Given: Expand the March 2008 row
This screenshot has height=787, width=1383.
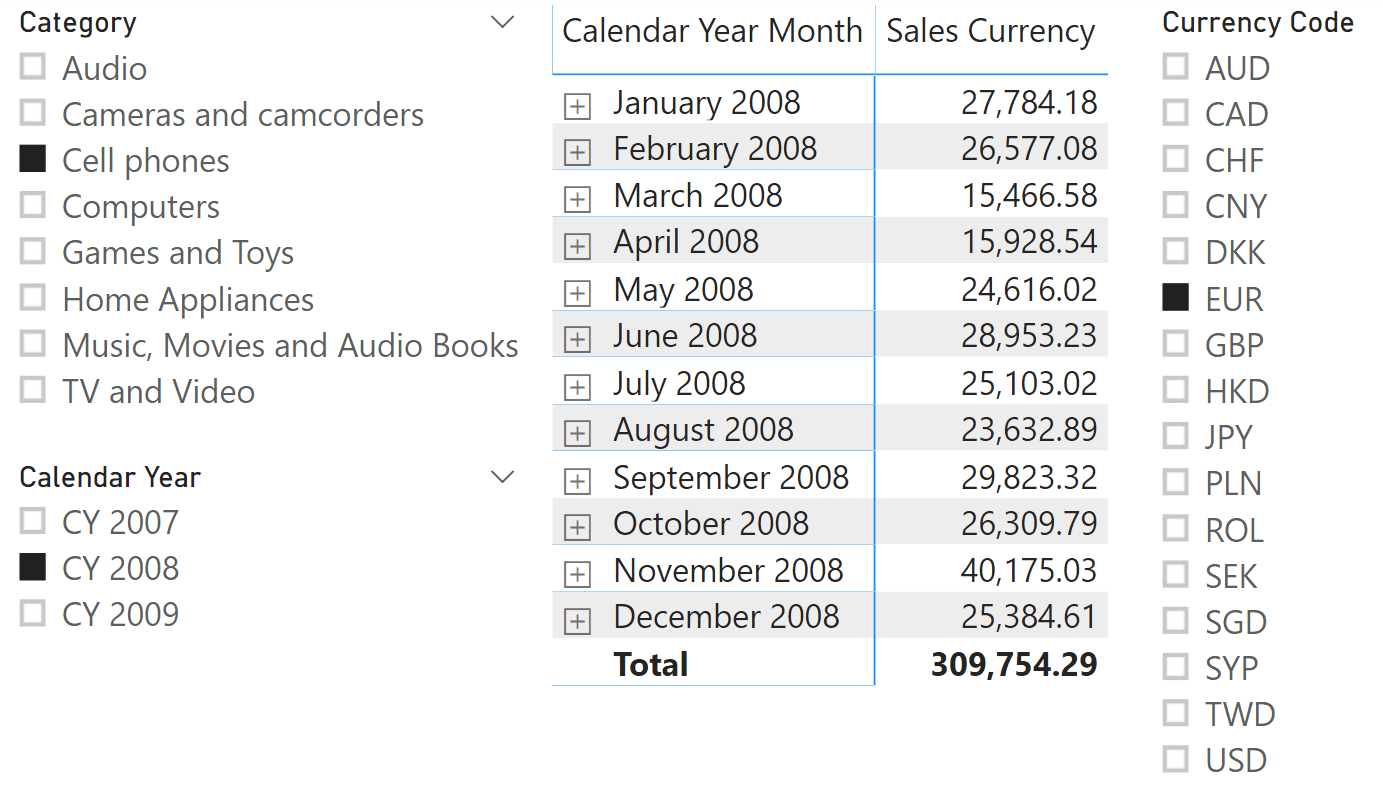Looking at the screenshot, I should click(577, 199).
